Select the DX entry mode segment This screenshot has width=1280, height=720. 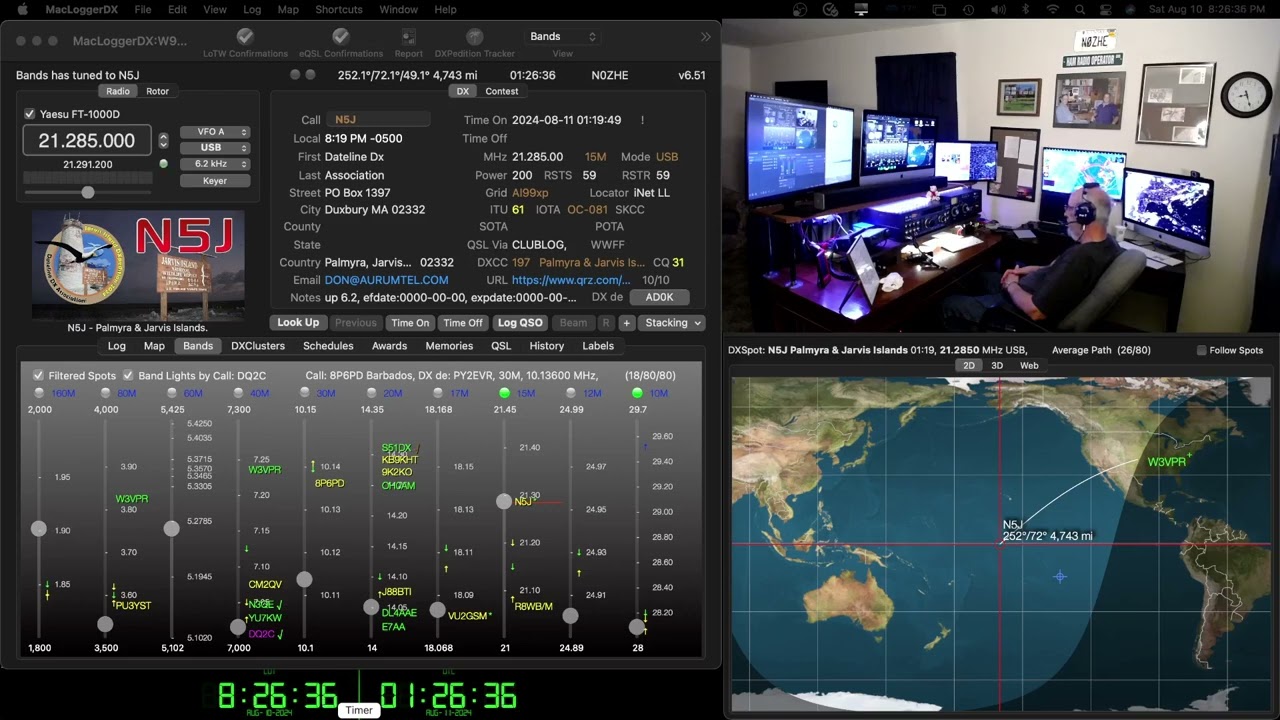(x=462, y=91)
